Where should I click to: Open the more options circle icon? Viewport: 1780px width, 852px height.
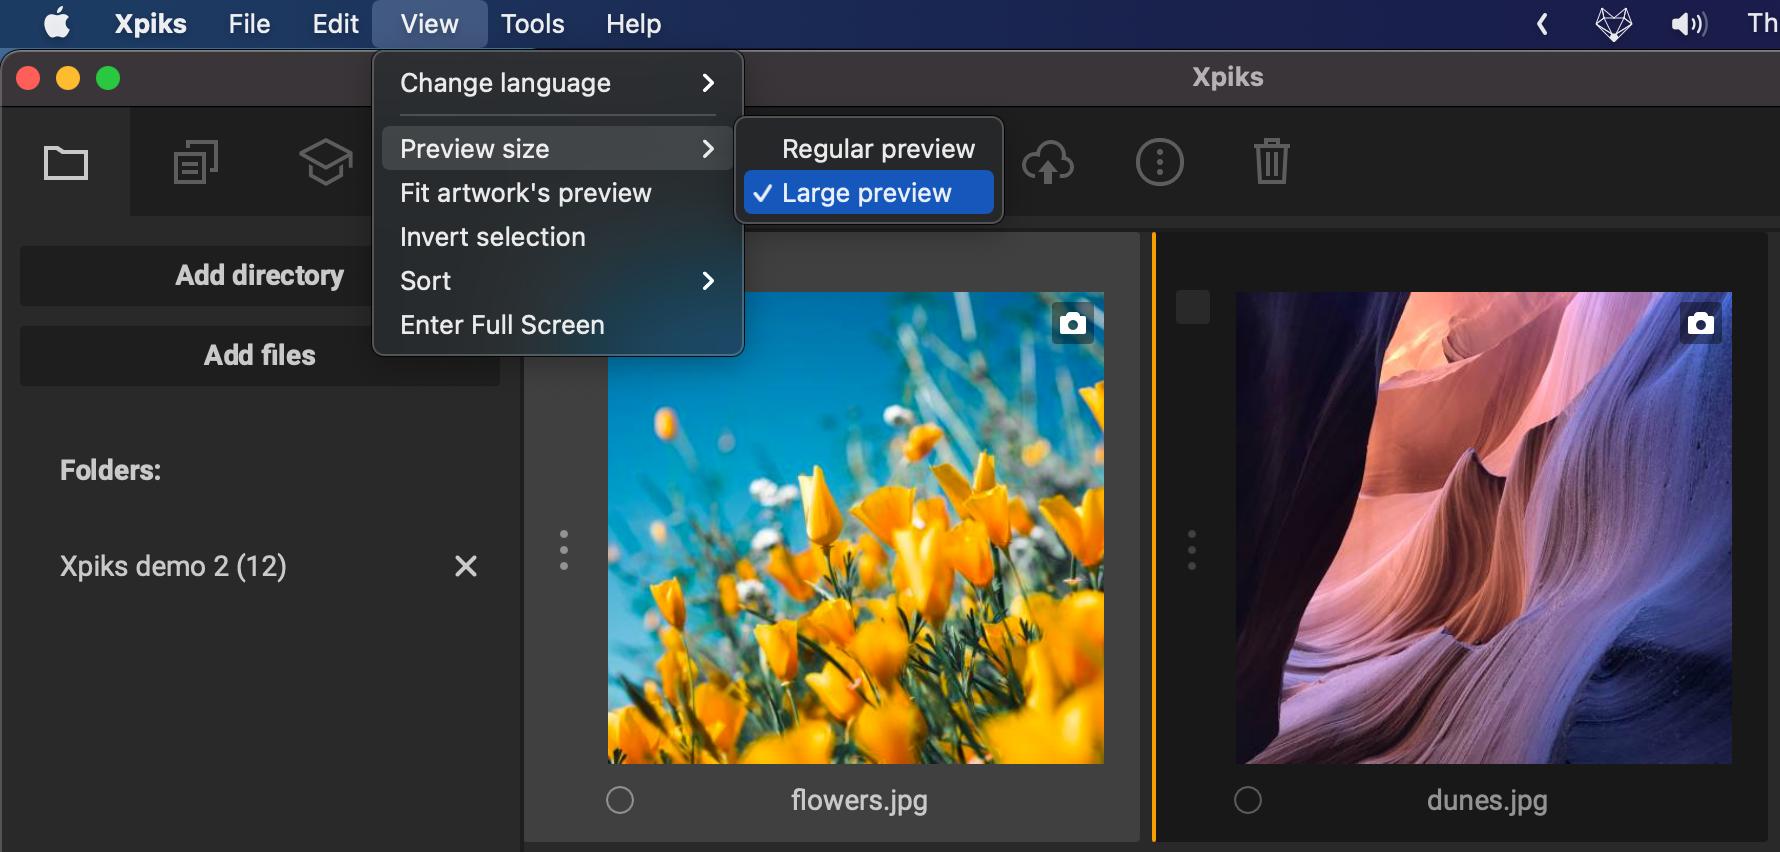point(1160,162)
